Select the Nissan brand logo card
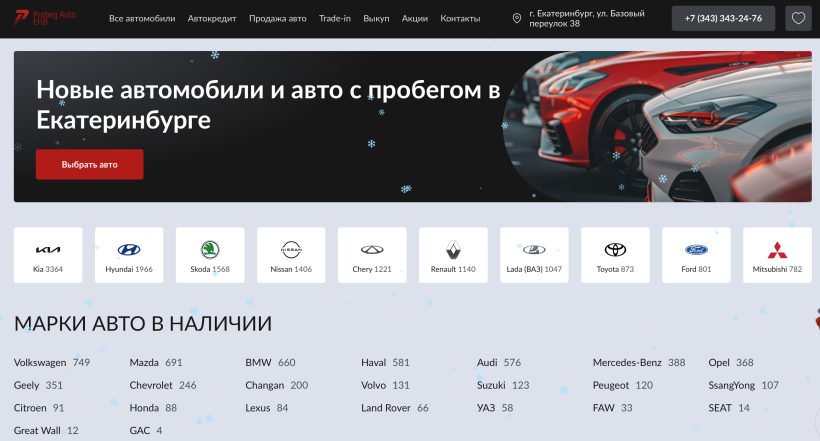820x441 pixels. point(291,255)
